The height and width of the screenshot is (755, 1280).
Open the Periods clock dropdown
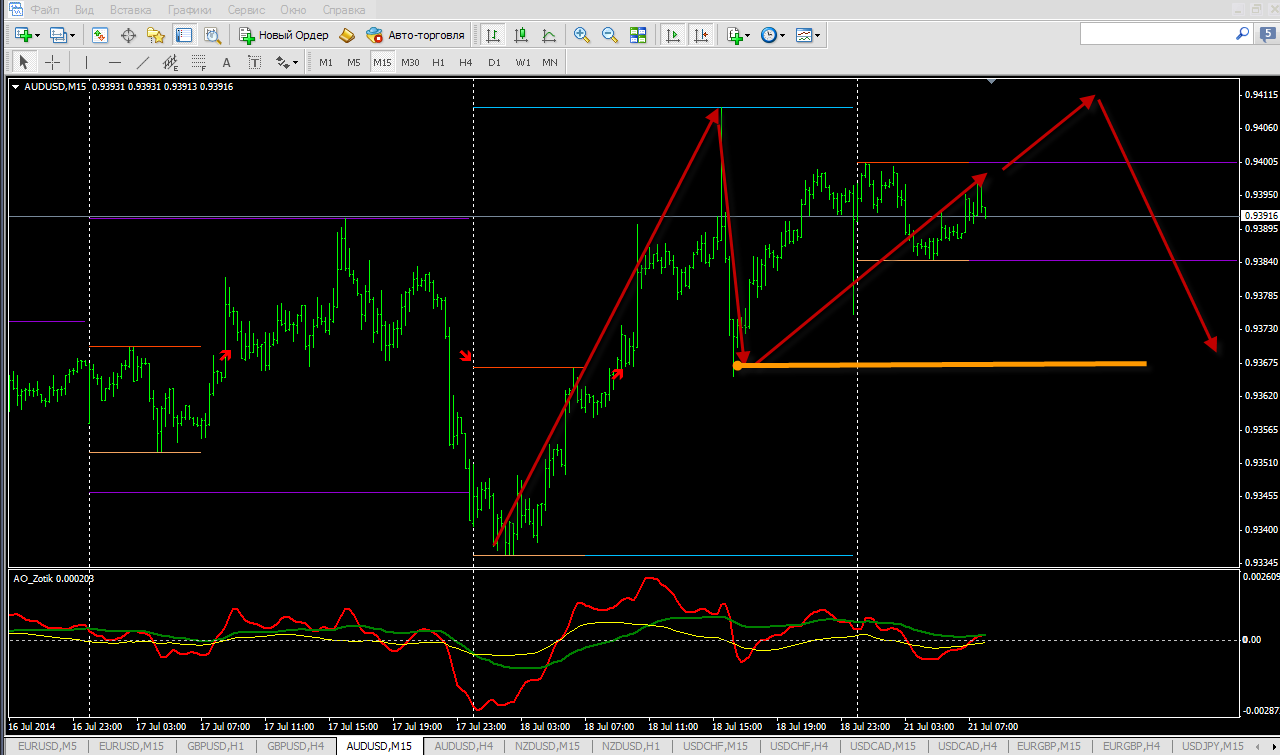[772, 35]
